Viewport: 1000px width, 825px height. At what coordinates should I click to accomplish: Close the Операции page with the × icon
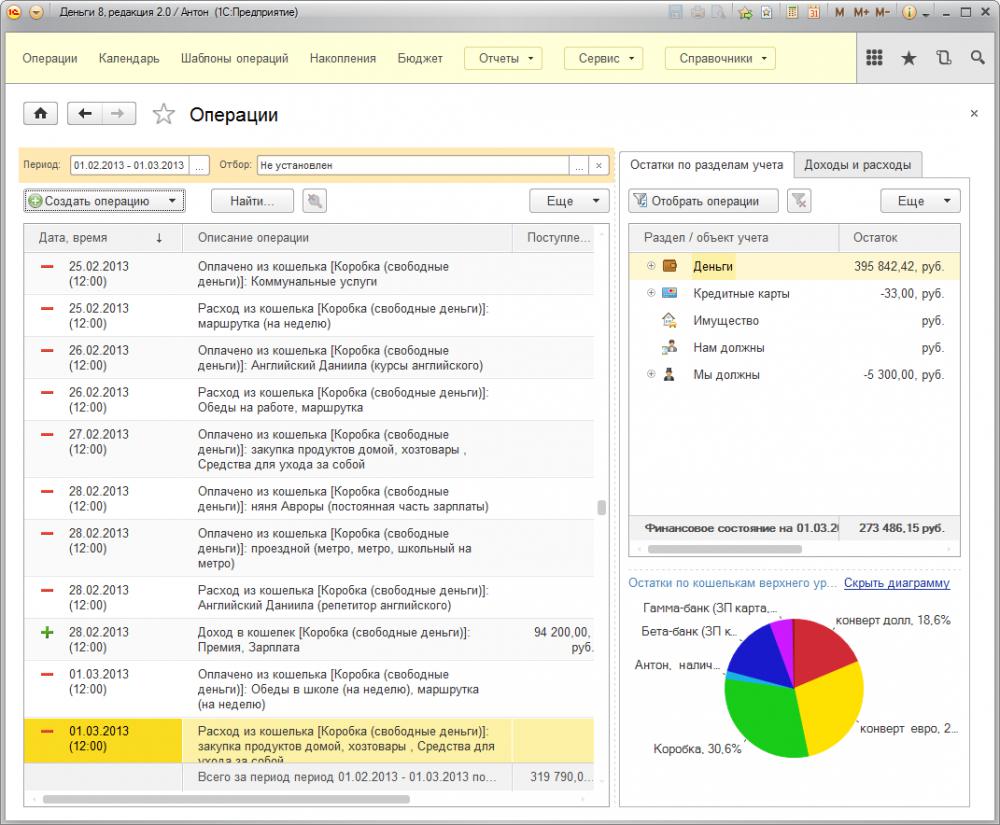click(974, 113)
